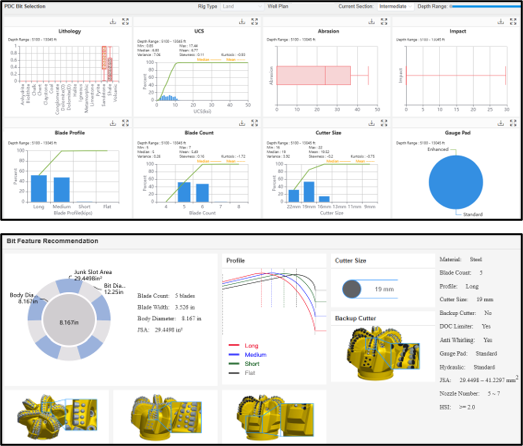Expand Impact chart to fullscreen
The image size is (523, 446).
(513, 22)
